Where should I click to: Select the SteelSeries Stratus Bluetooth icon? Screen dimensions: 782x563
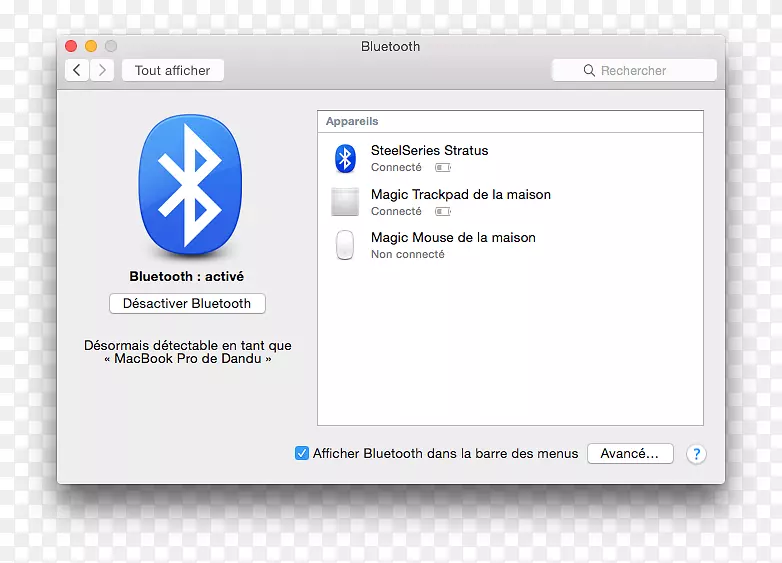tap(345, 159)
